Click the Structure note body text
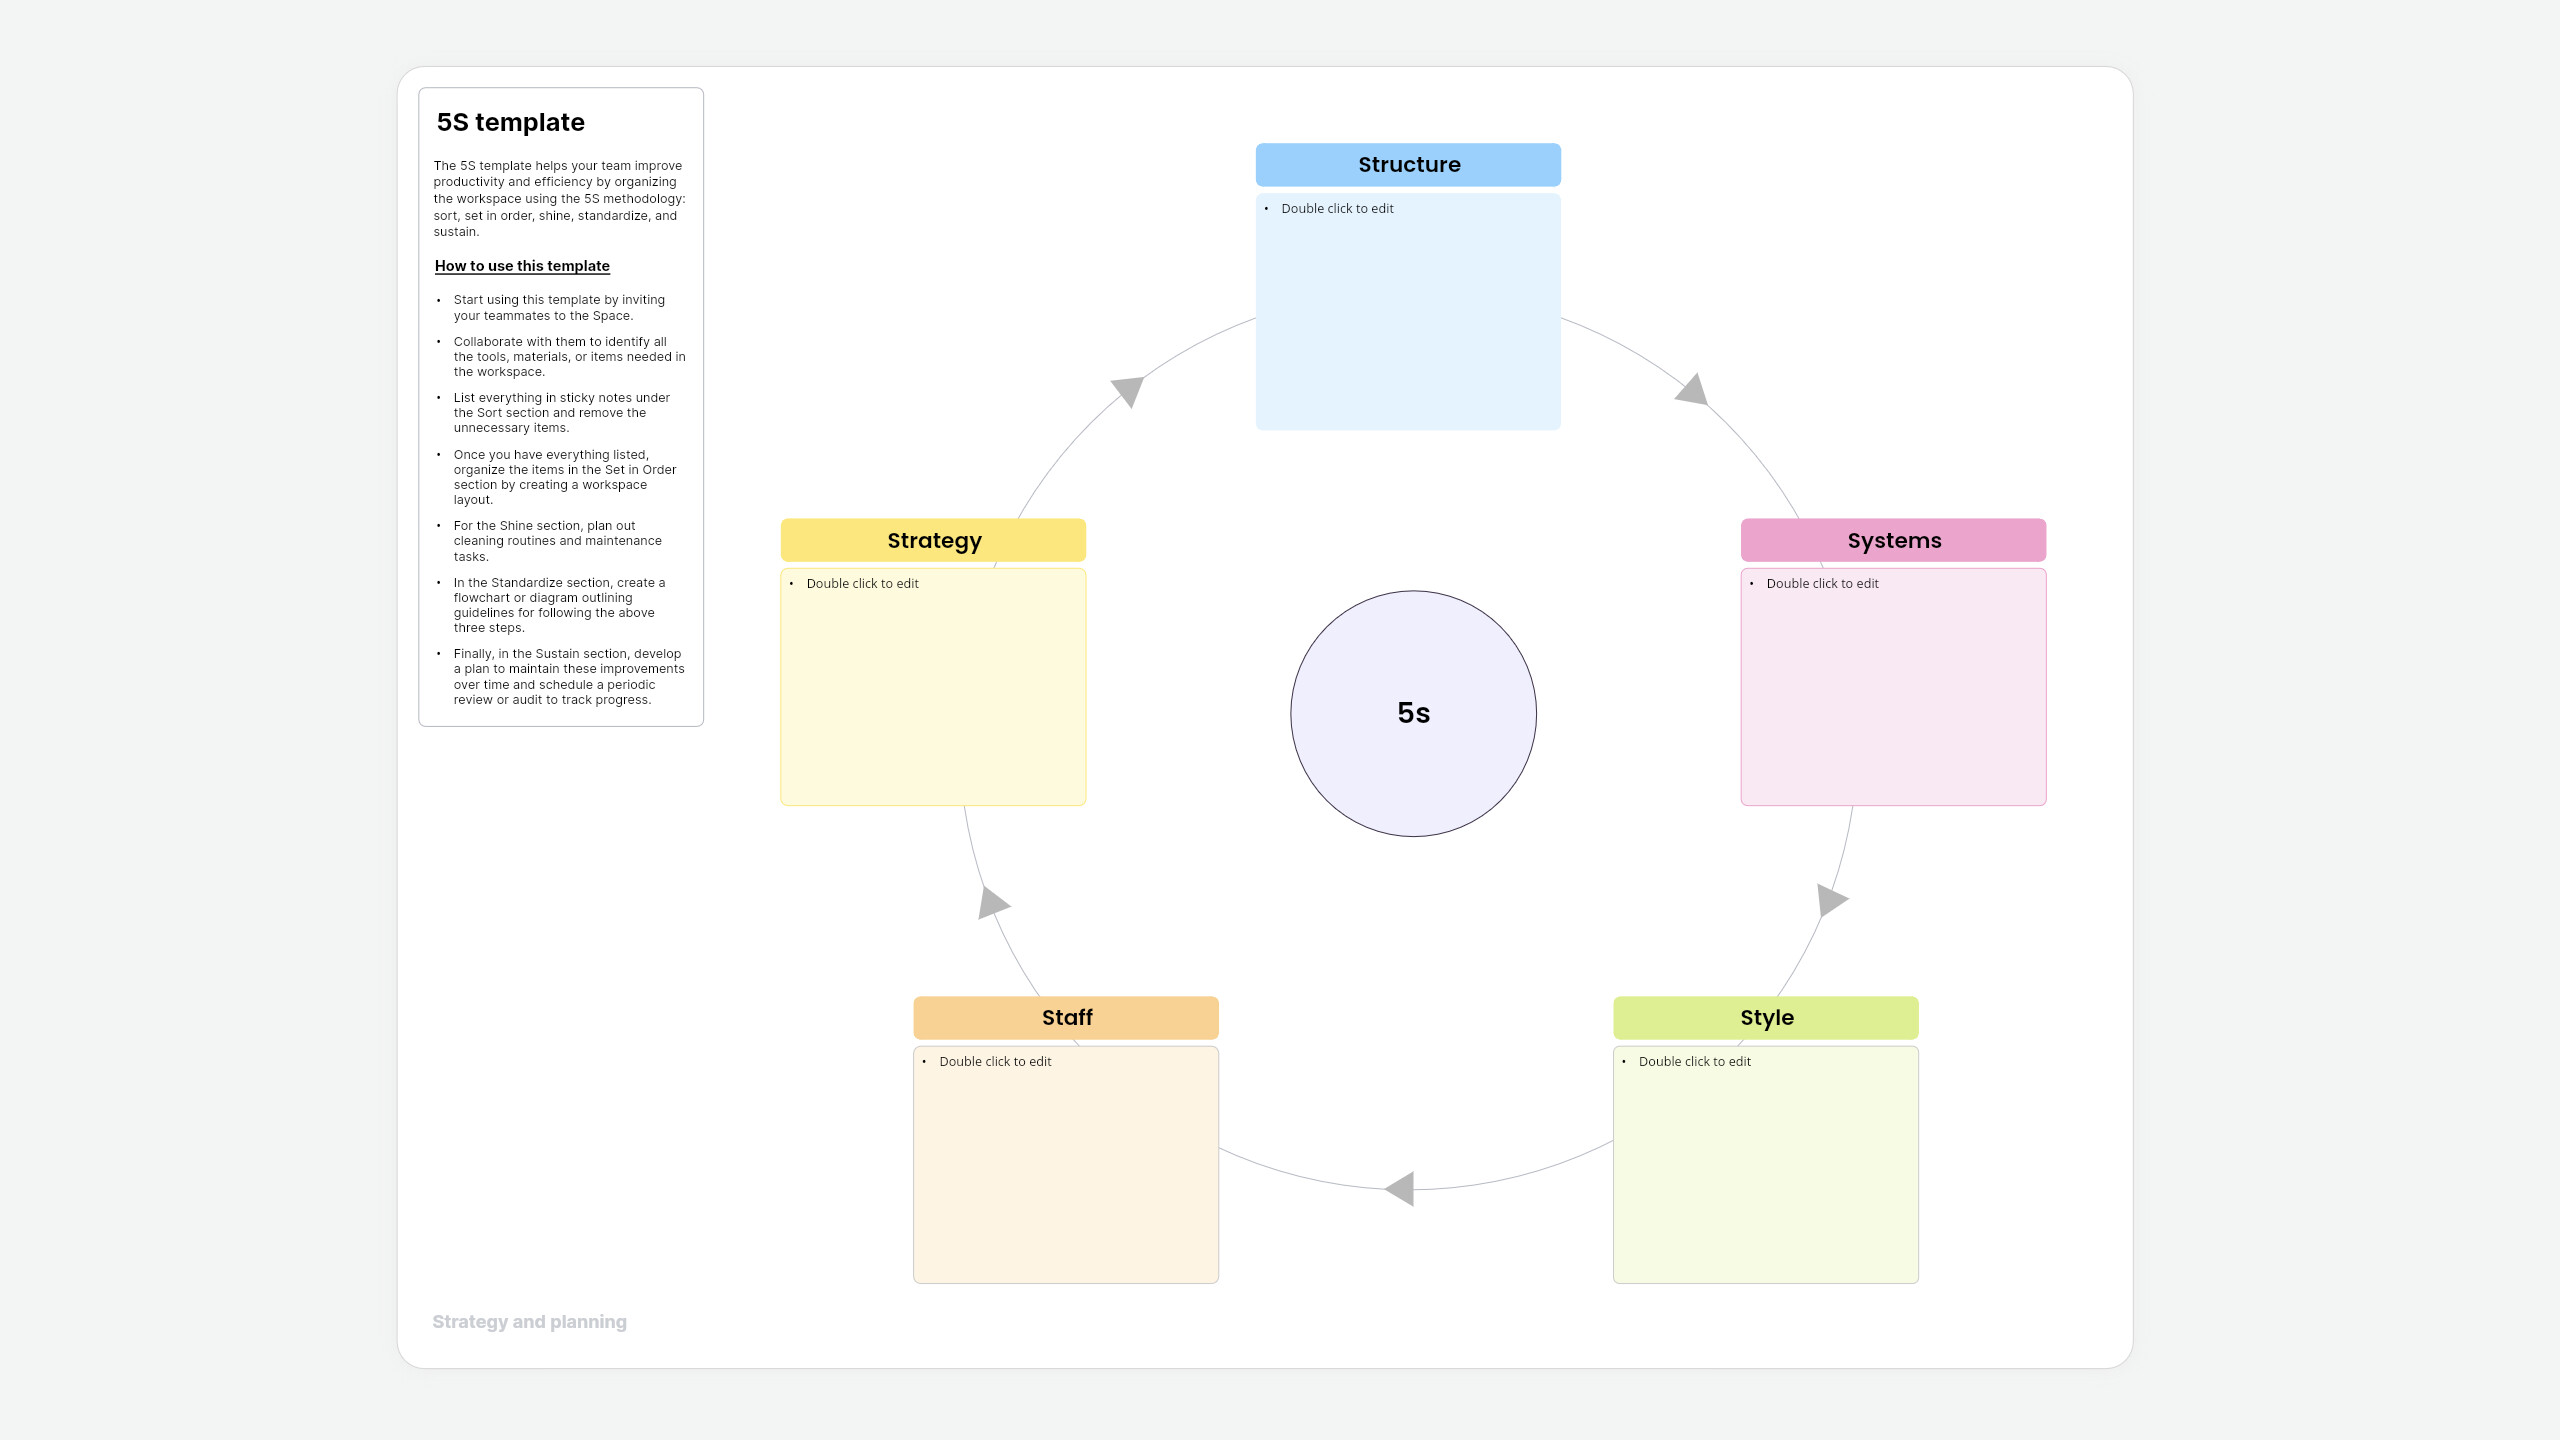2560x1440 pixels. click(1337, 209)
